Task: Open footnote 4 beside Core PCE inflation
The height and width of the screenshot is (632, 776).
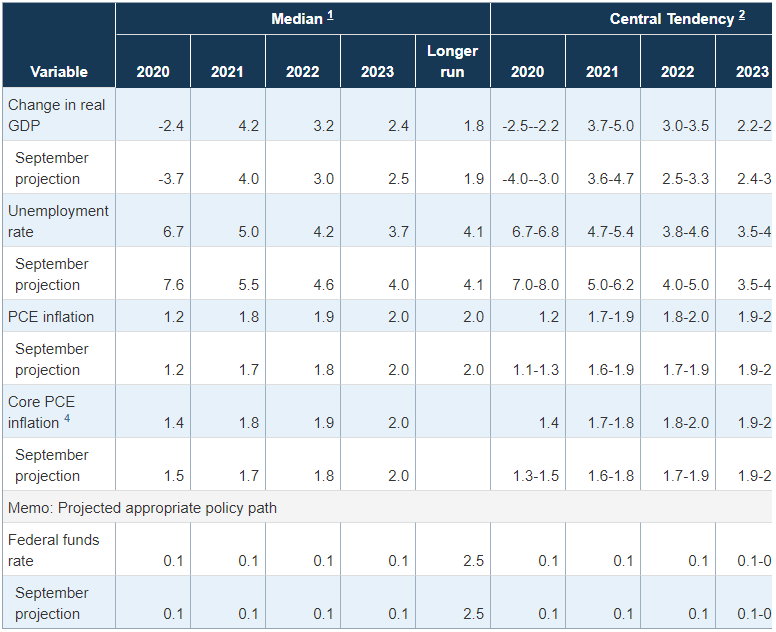Action: pyautogui.click(x=67, y=419)
